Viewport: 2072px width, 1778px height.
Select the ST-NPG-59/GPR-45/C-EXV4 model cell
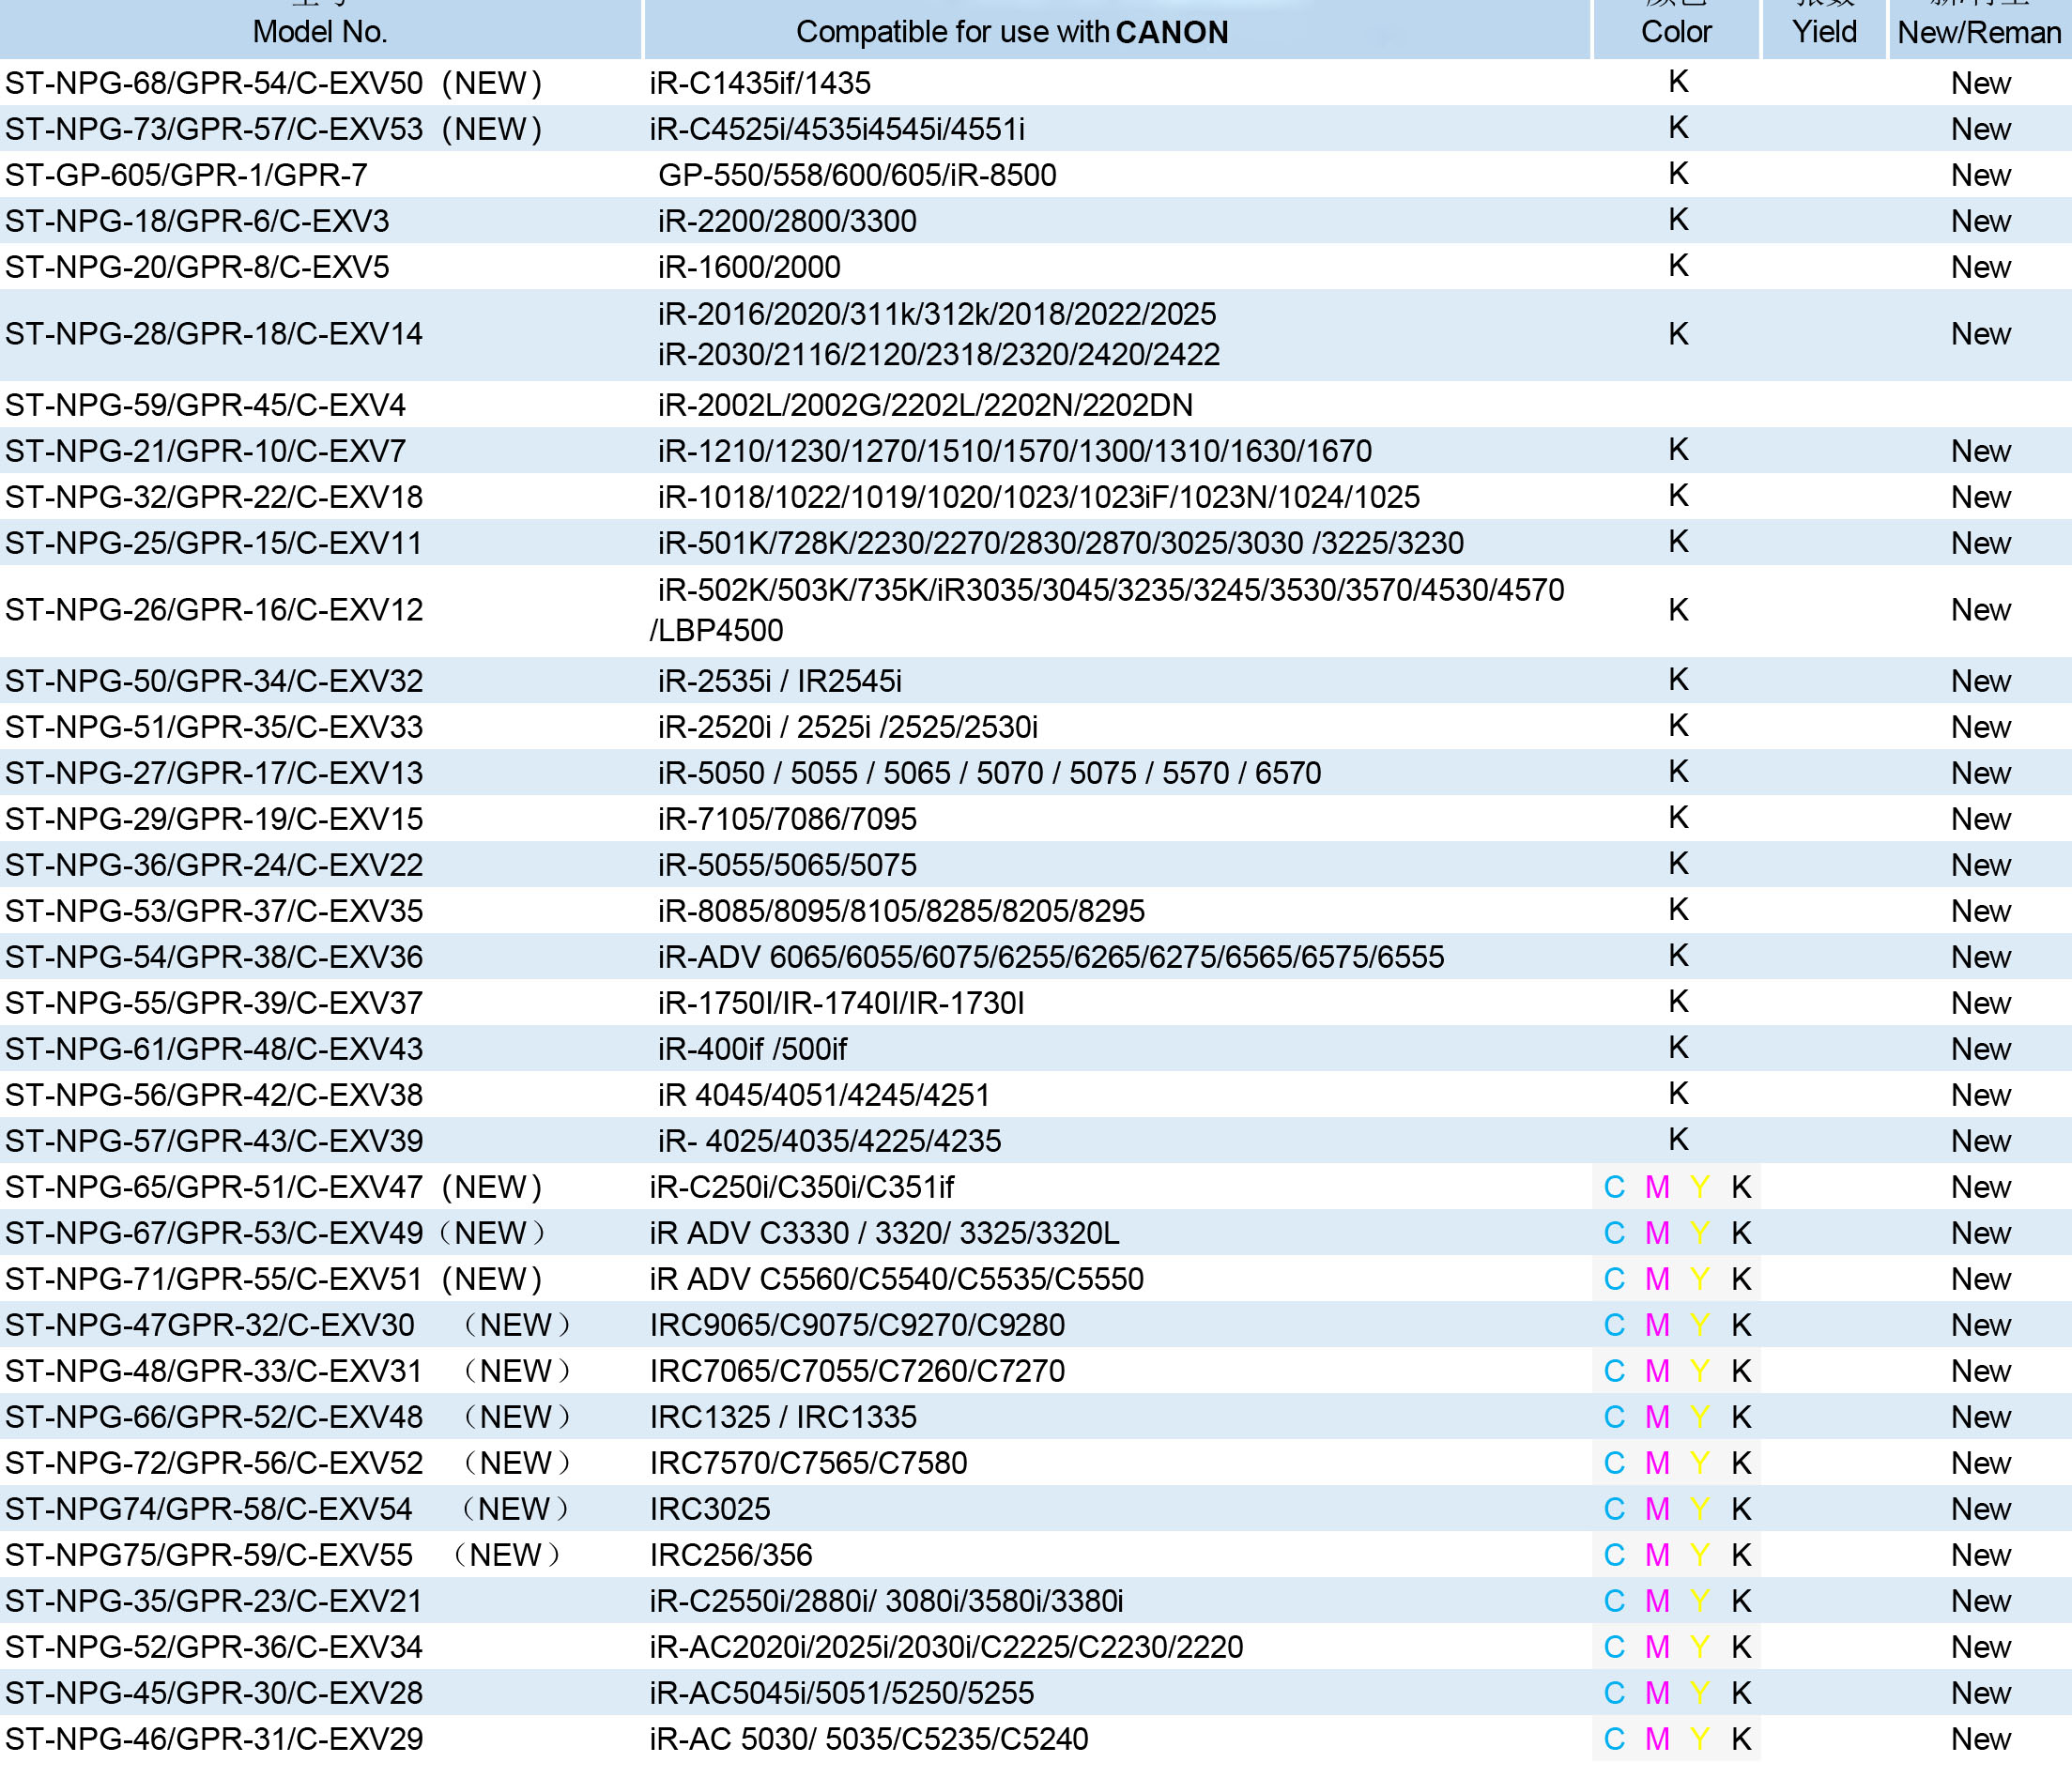[205, 405]
